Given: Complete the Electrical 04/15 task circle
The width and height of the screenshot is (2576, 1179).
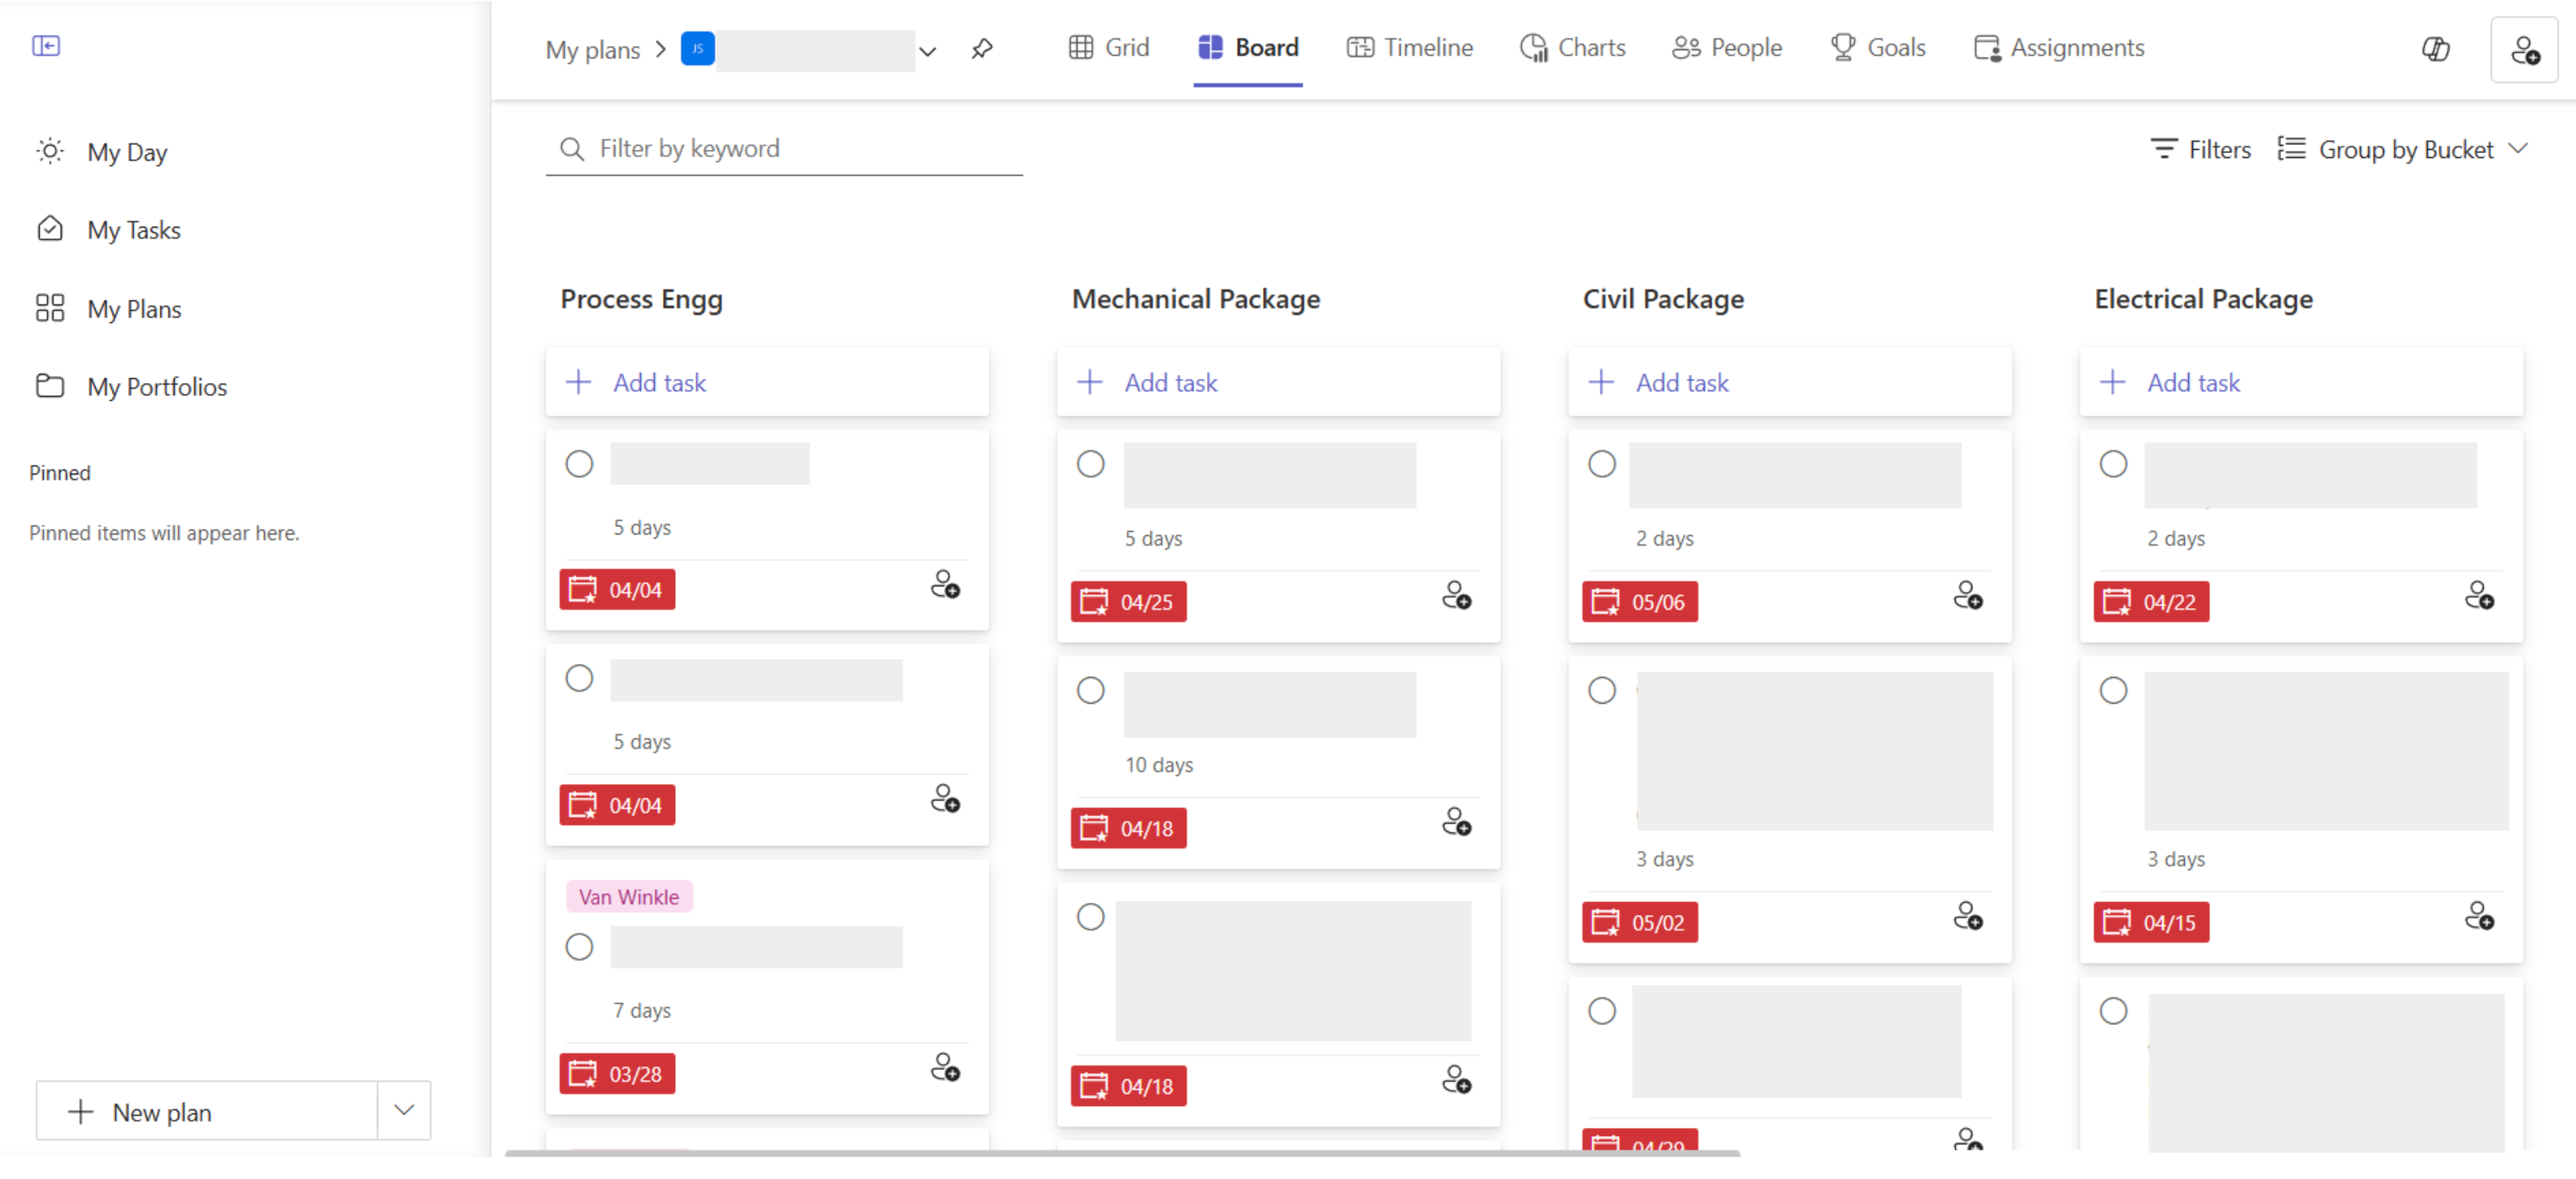Looking at the screenshot, I should [2113, 691].
